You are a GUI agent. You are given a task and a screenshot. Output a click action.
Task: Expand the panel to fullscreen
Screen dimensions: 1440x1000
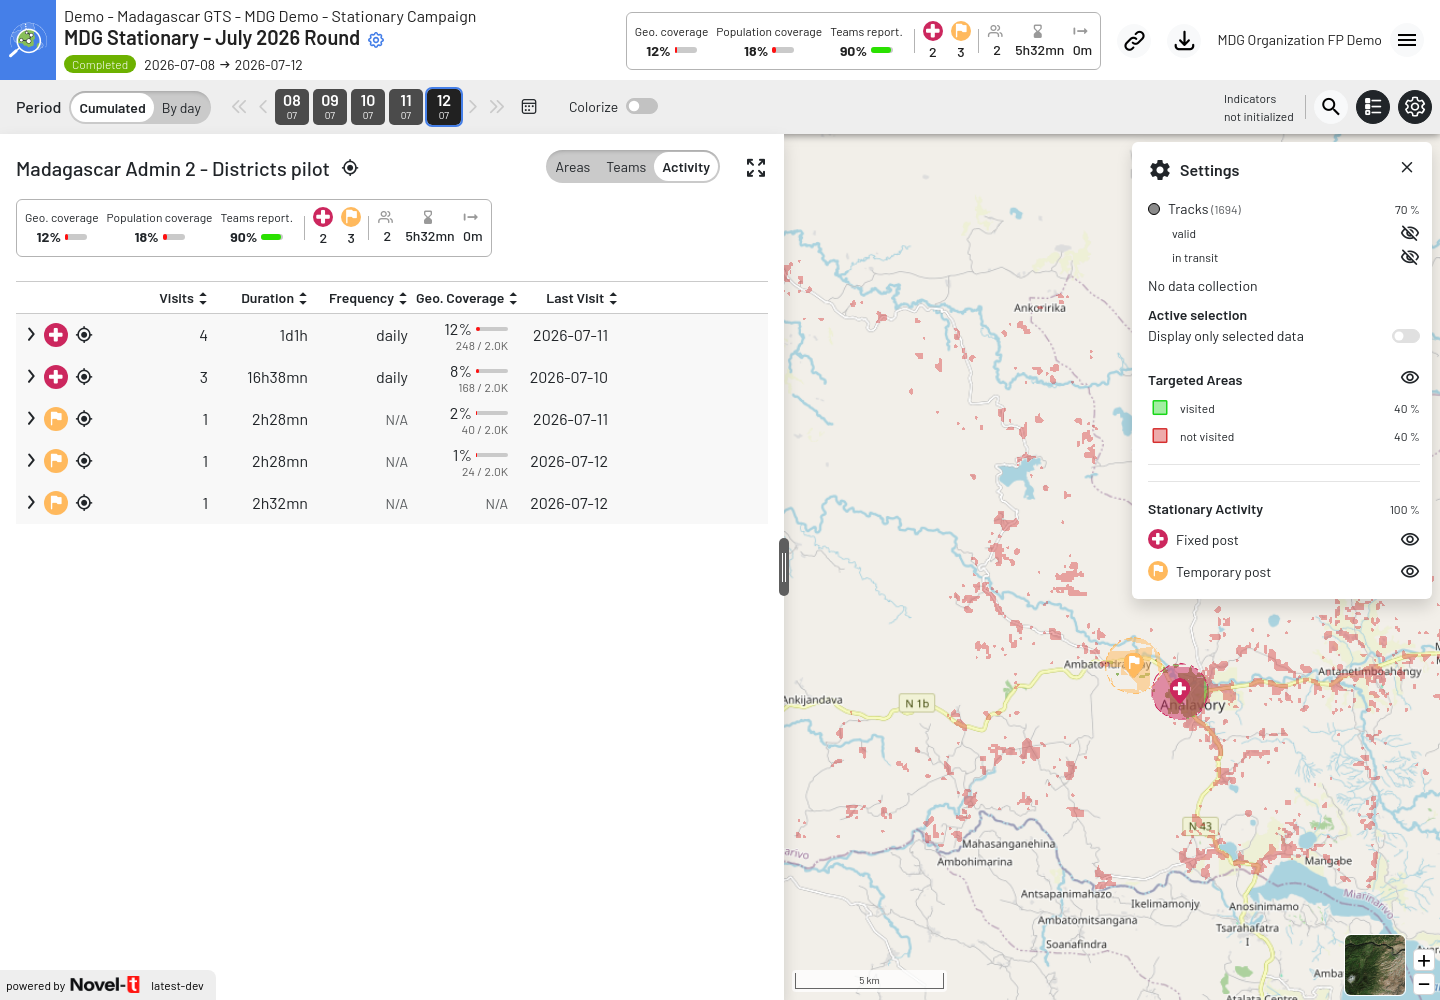click(756, 168)
